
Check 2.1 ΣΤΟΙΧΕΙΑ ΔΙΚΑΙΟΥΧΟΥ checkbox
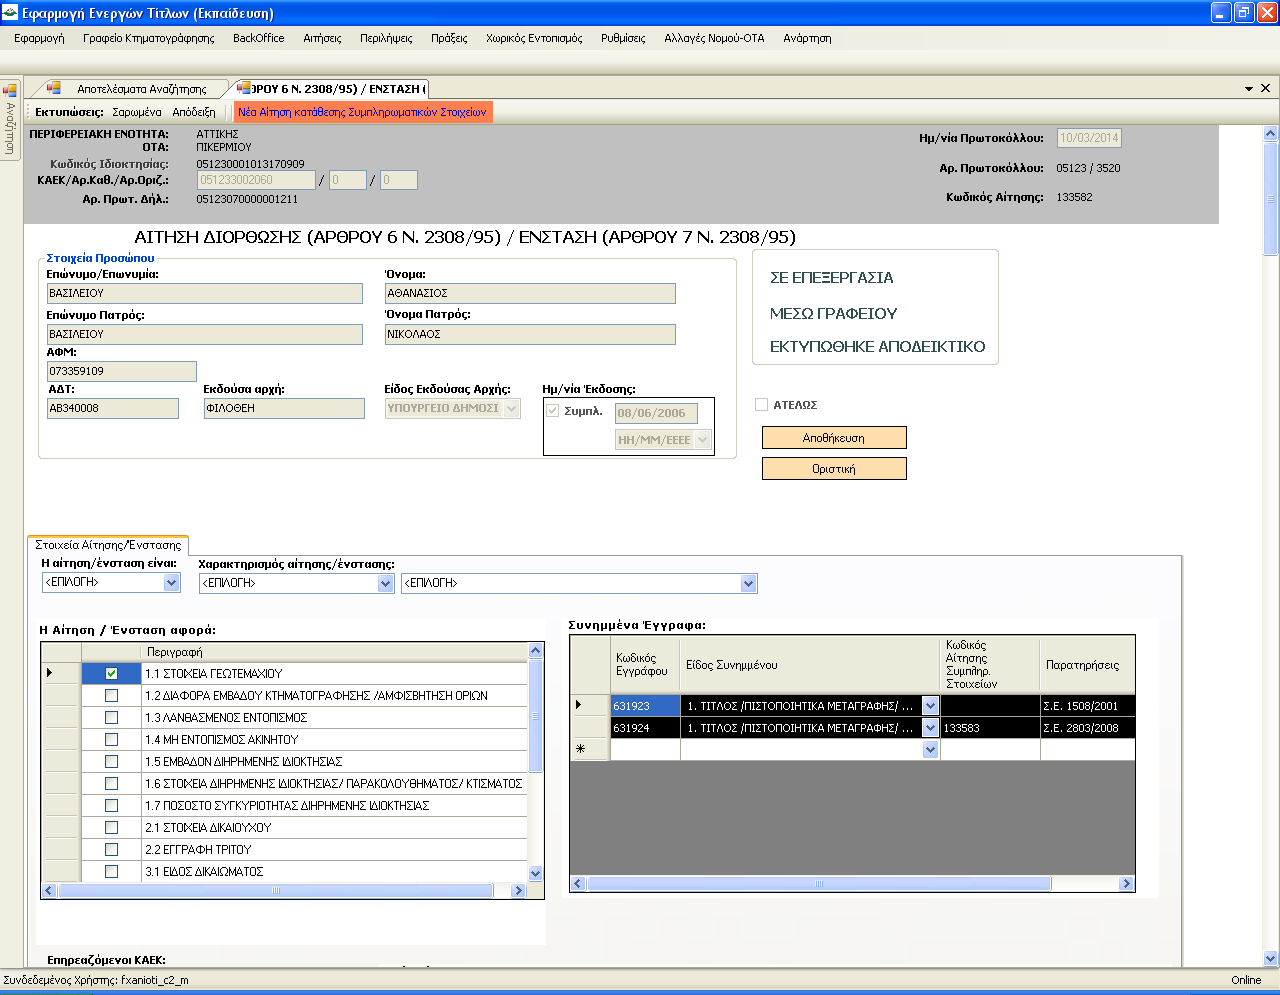click(x=111, y=828)
